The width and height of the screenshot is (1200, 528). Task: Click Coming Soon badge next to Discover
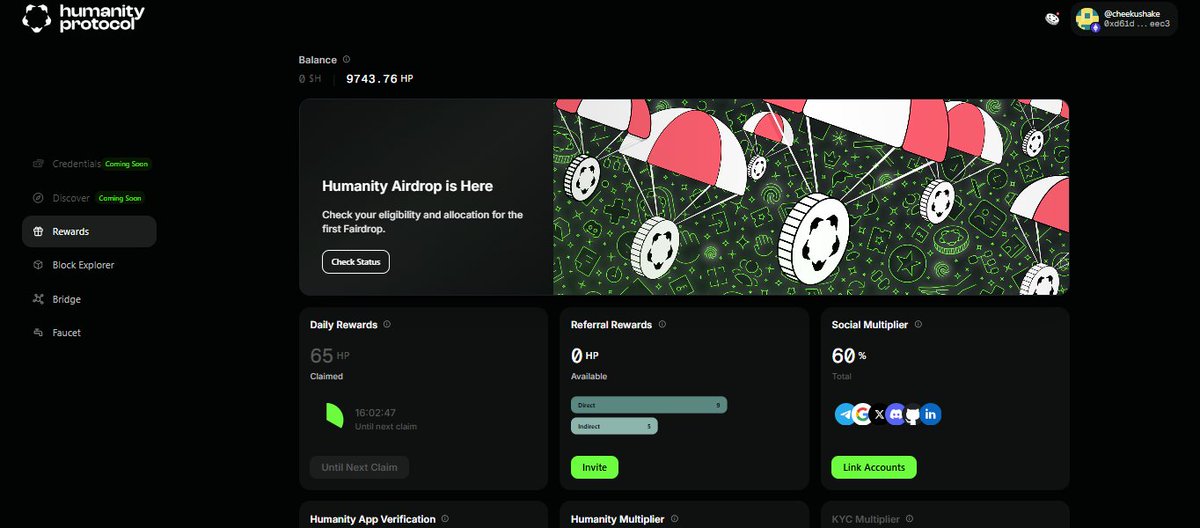(x=119, y=198)
